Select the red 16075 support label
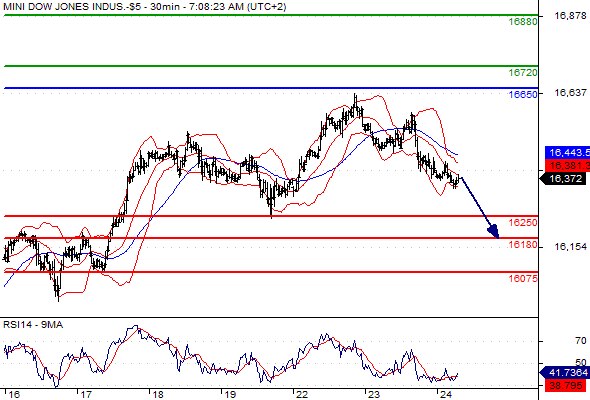 pyautogui.click(x=523, y=278)
